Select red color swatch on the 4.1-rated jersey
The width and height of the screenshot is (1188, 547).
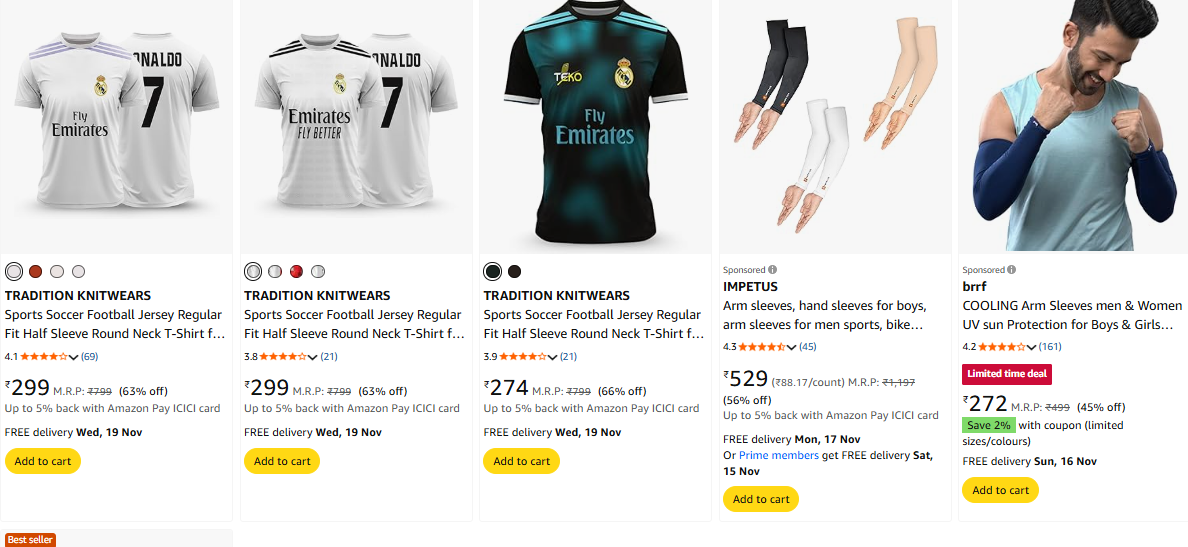[35, 271]
